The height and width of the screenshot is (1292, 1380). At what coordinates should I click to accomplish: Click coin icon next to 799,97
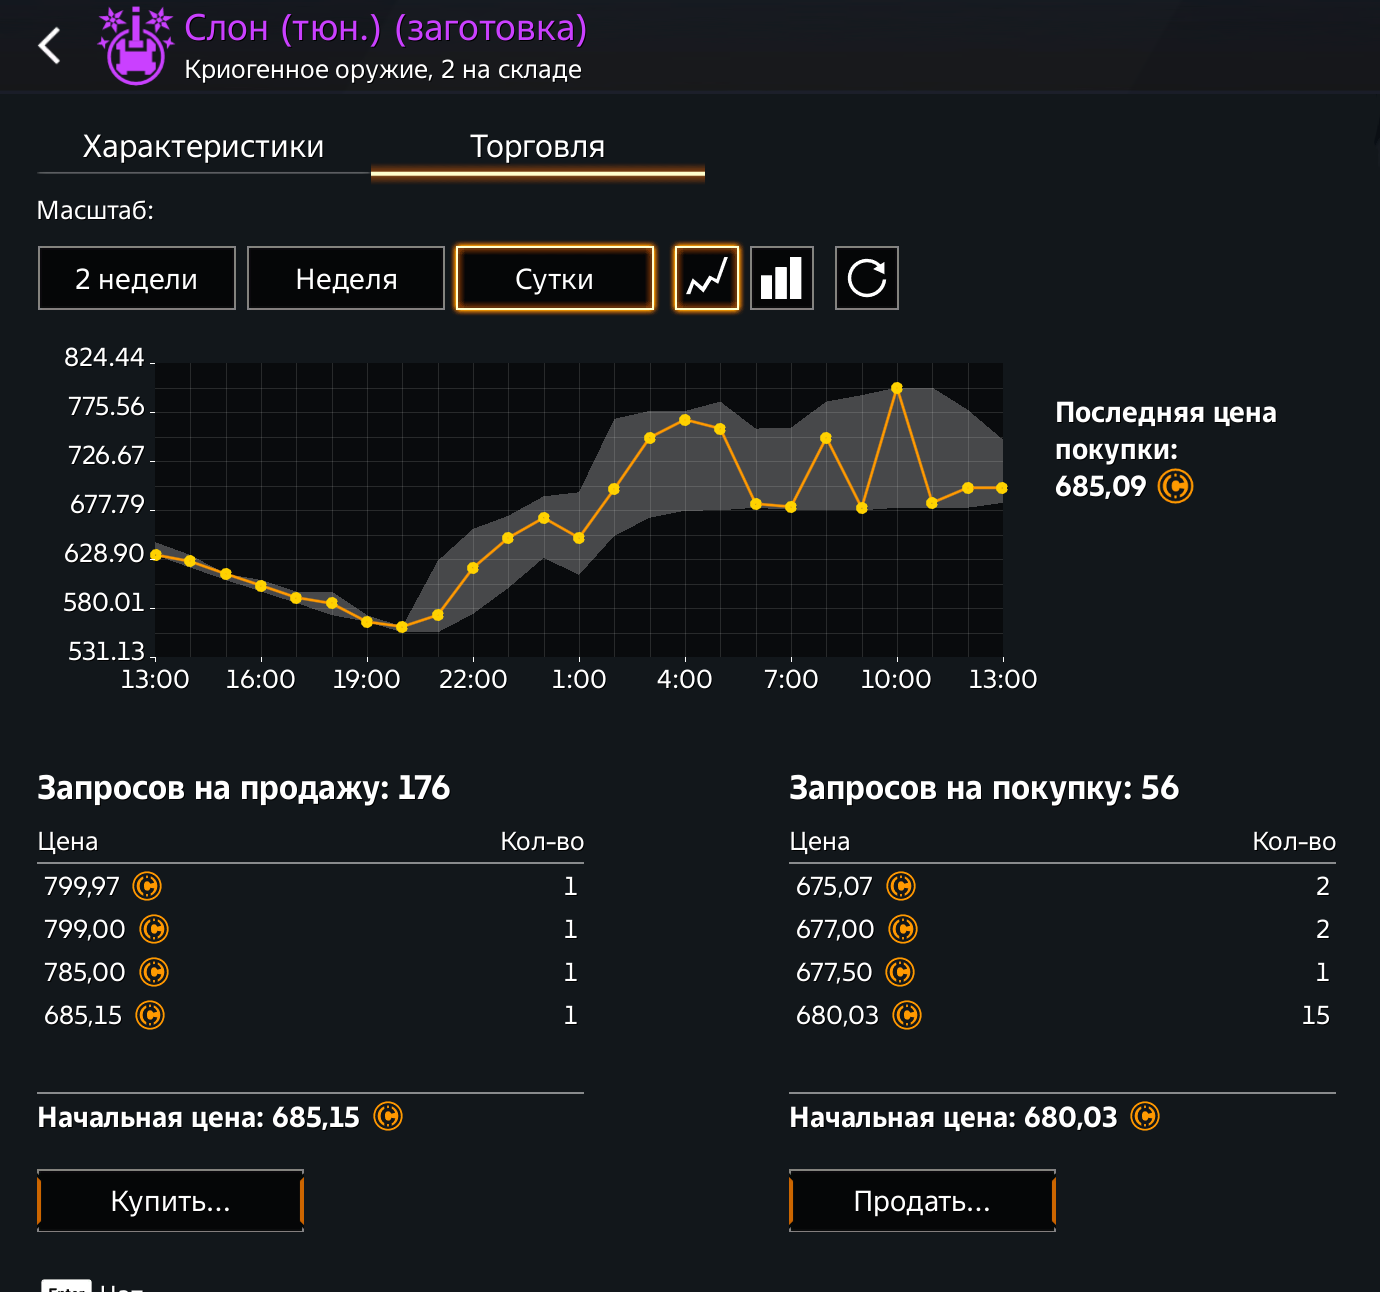point(147,886)
